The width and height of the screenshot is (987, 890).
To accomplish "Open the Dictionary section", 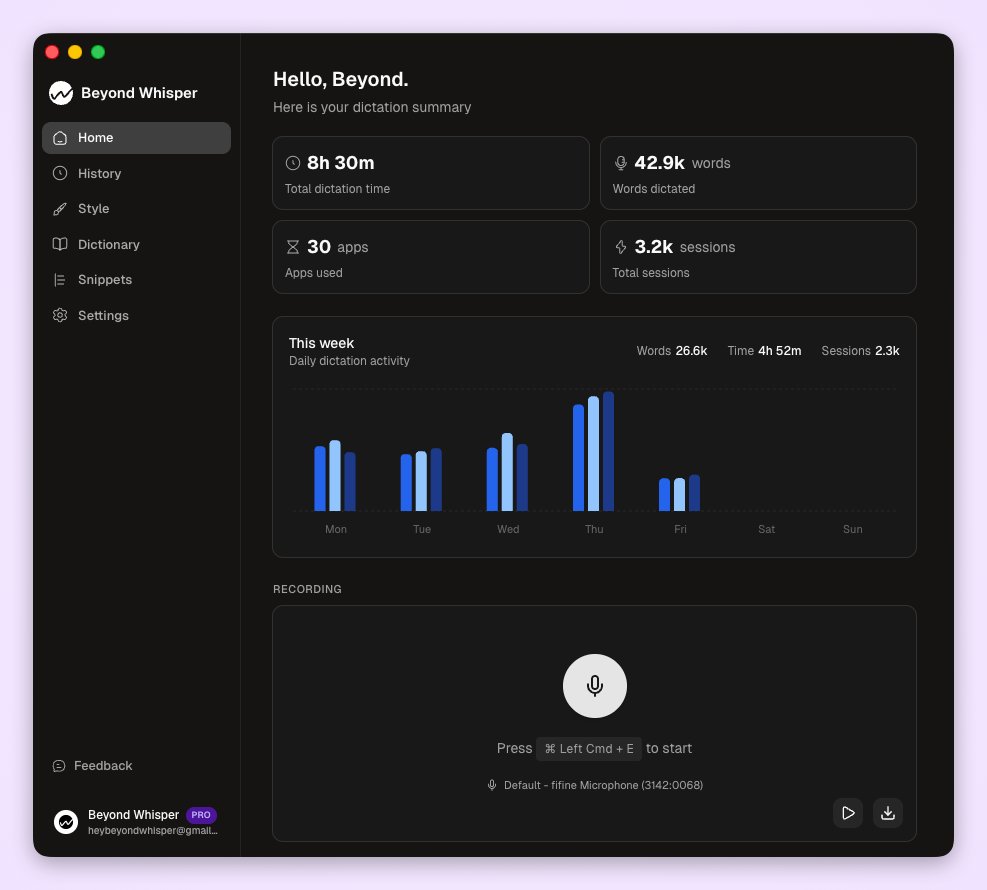I will point(136,244).
